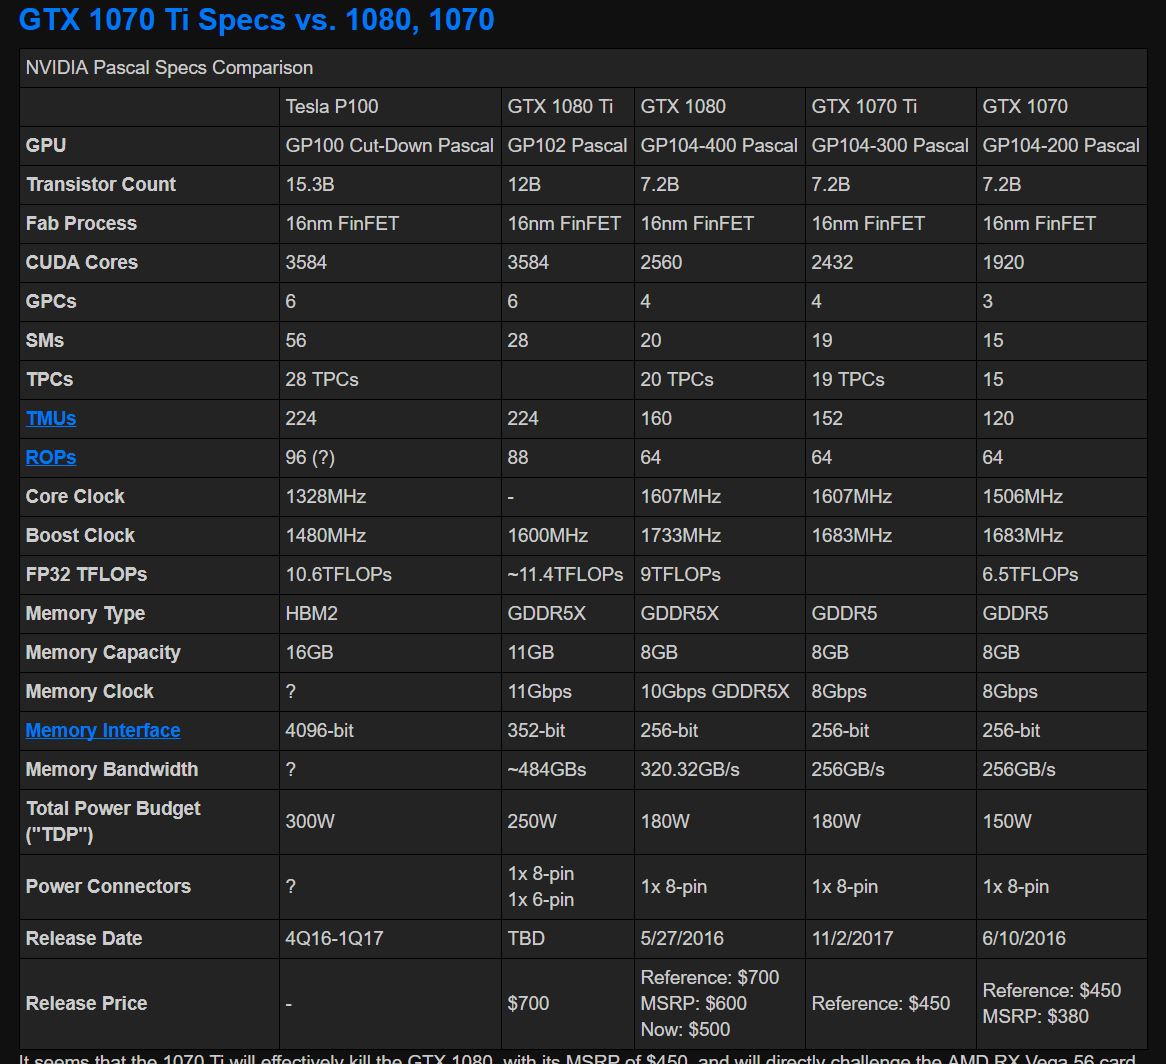The image size is (1166, 1064).
Task: Select the 1506MHz core clock value
Action: (x=1022, y=497)
